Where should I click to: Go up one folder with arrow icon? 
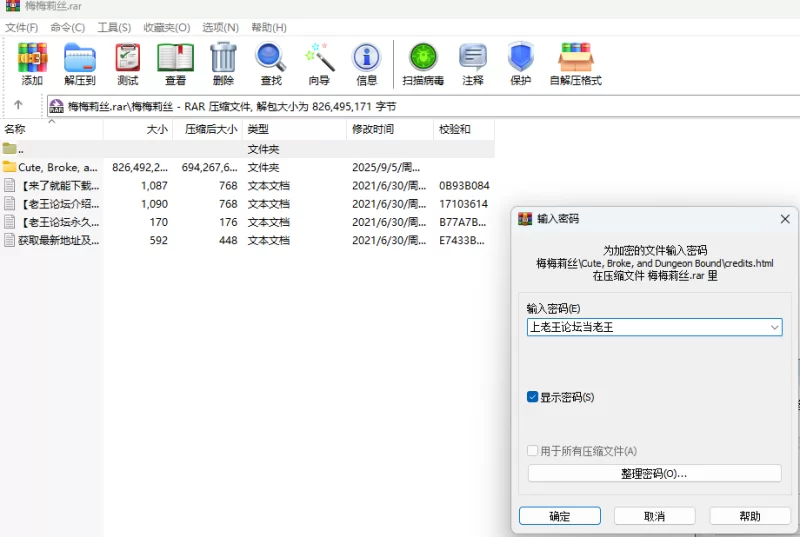click(18, 105)
